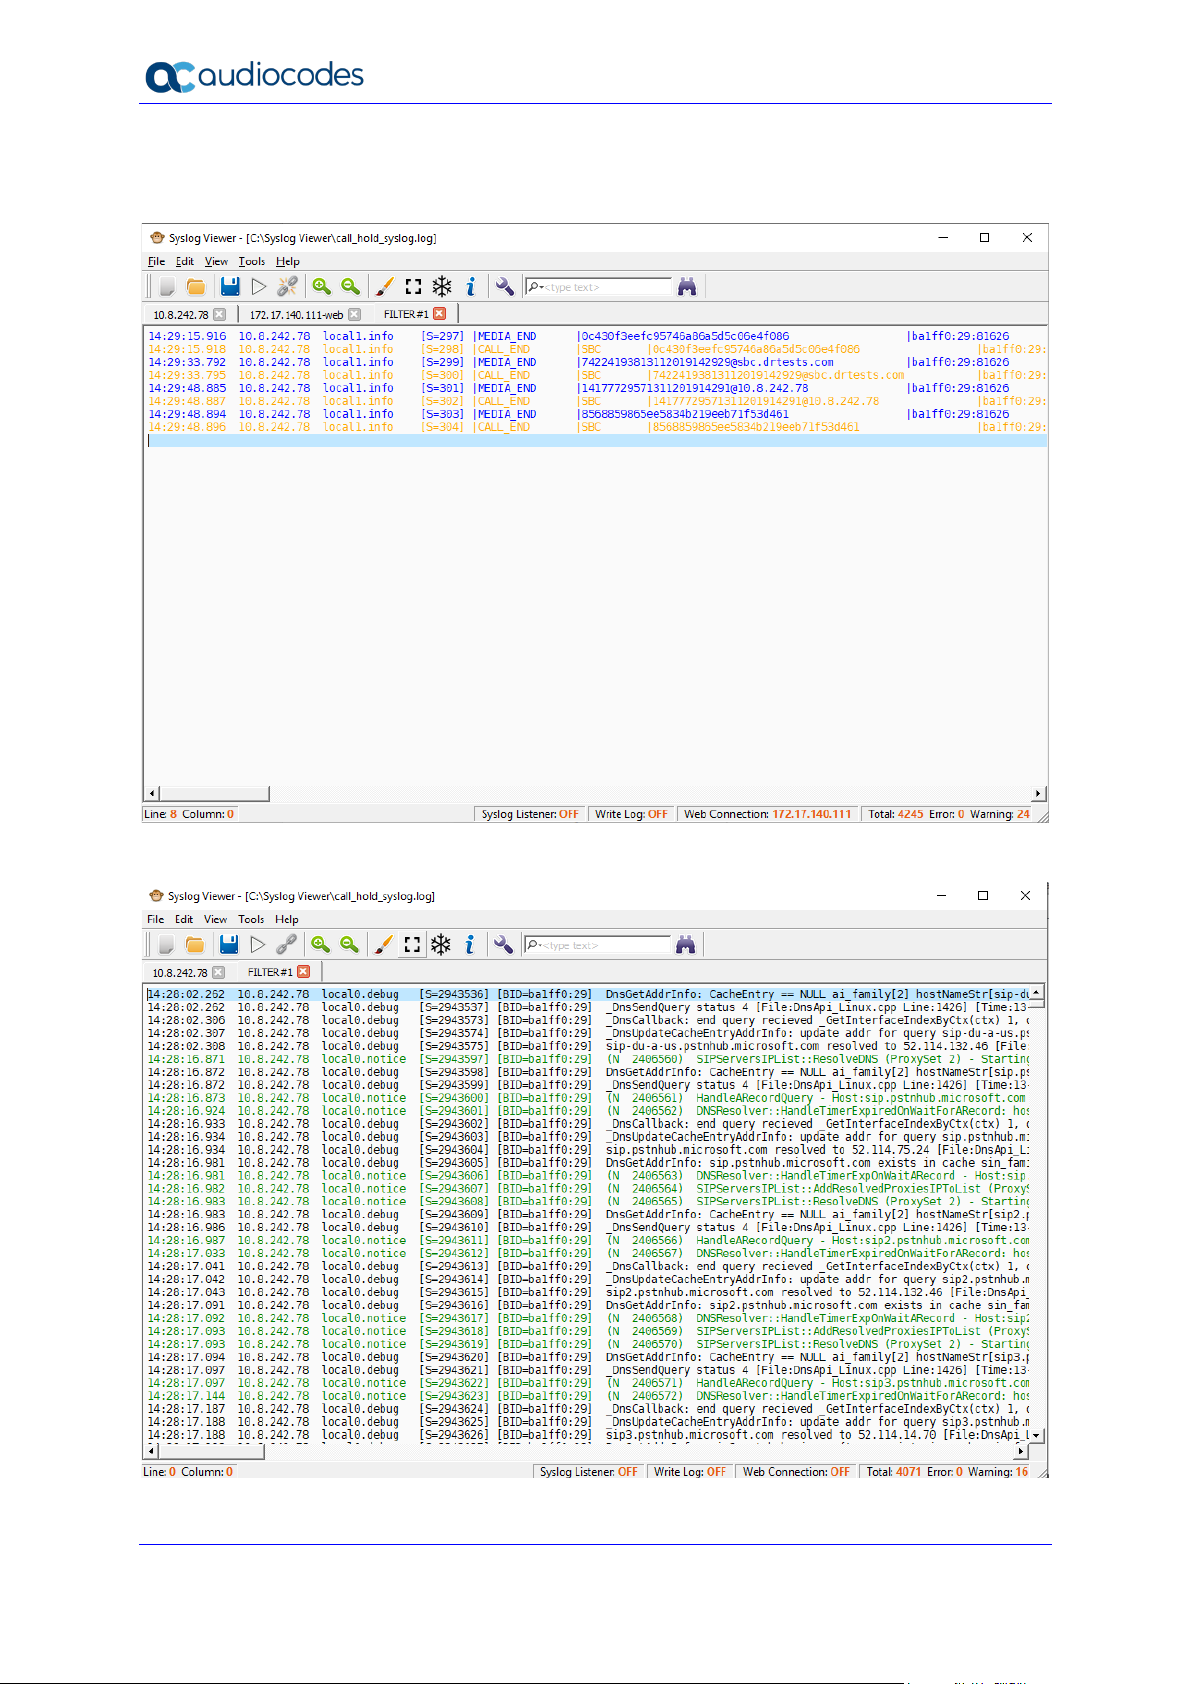The image size is (1192, 1684).
Task: Open folder icon in upper Syslog Viewer window
Action: tap(196, 287)
